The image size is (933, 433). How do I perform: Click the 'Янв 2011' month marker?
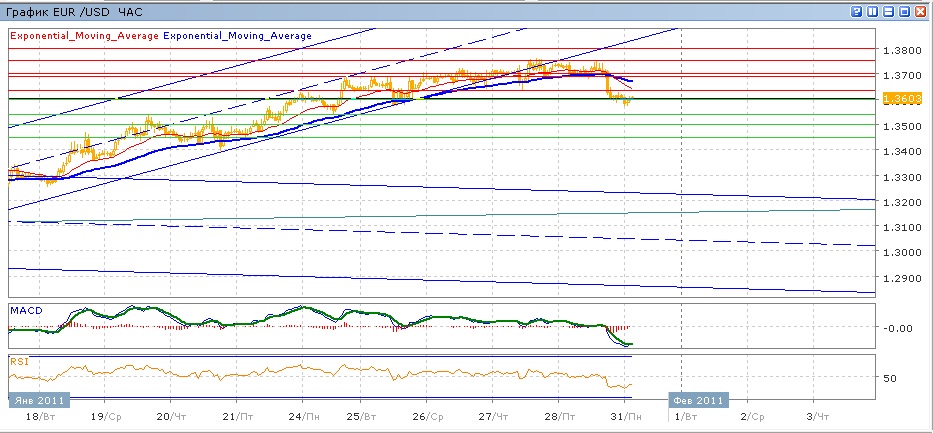[x=39, y=400]
